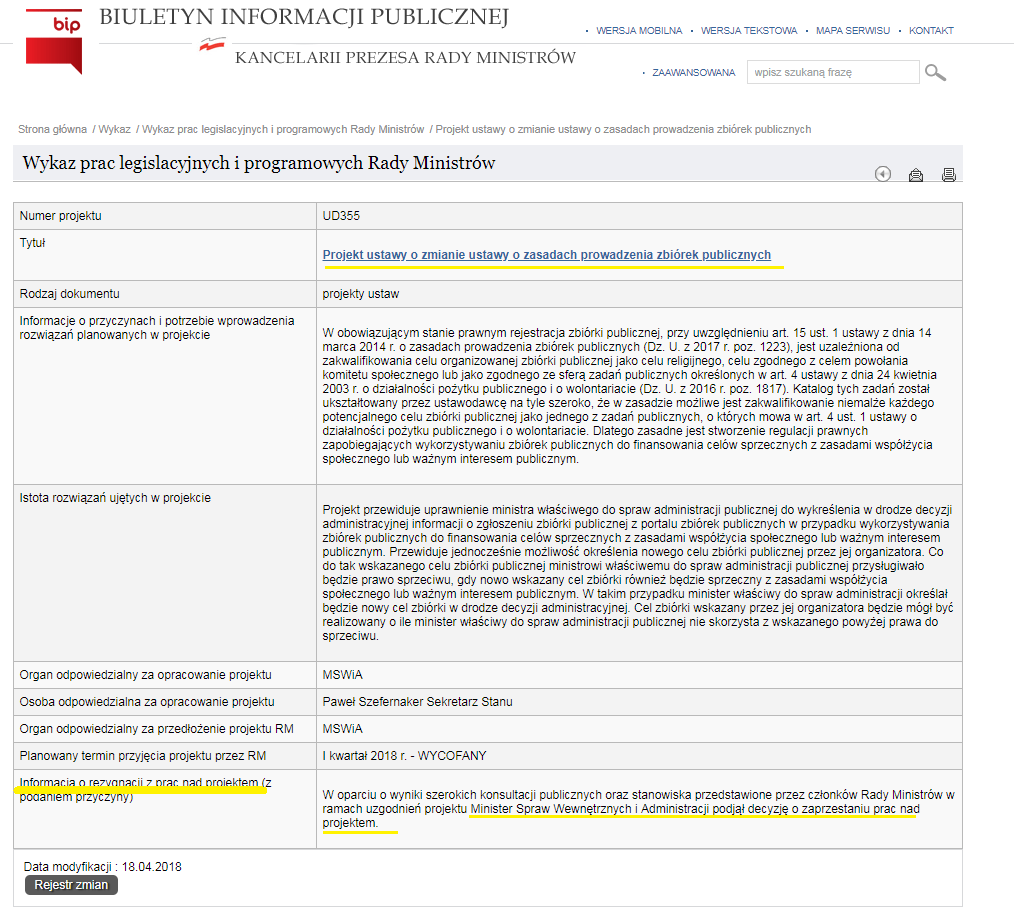Screen dimensions: 1014x914
Task: Select 'I kwartał 2018 r. - WYCOFANY'
Action: click(x=404, y=756)
